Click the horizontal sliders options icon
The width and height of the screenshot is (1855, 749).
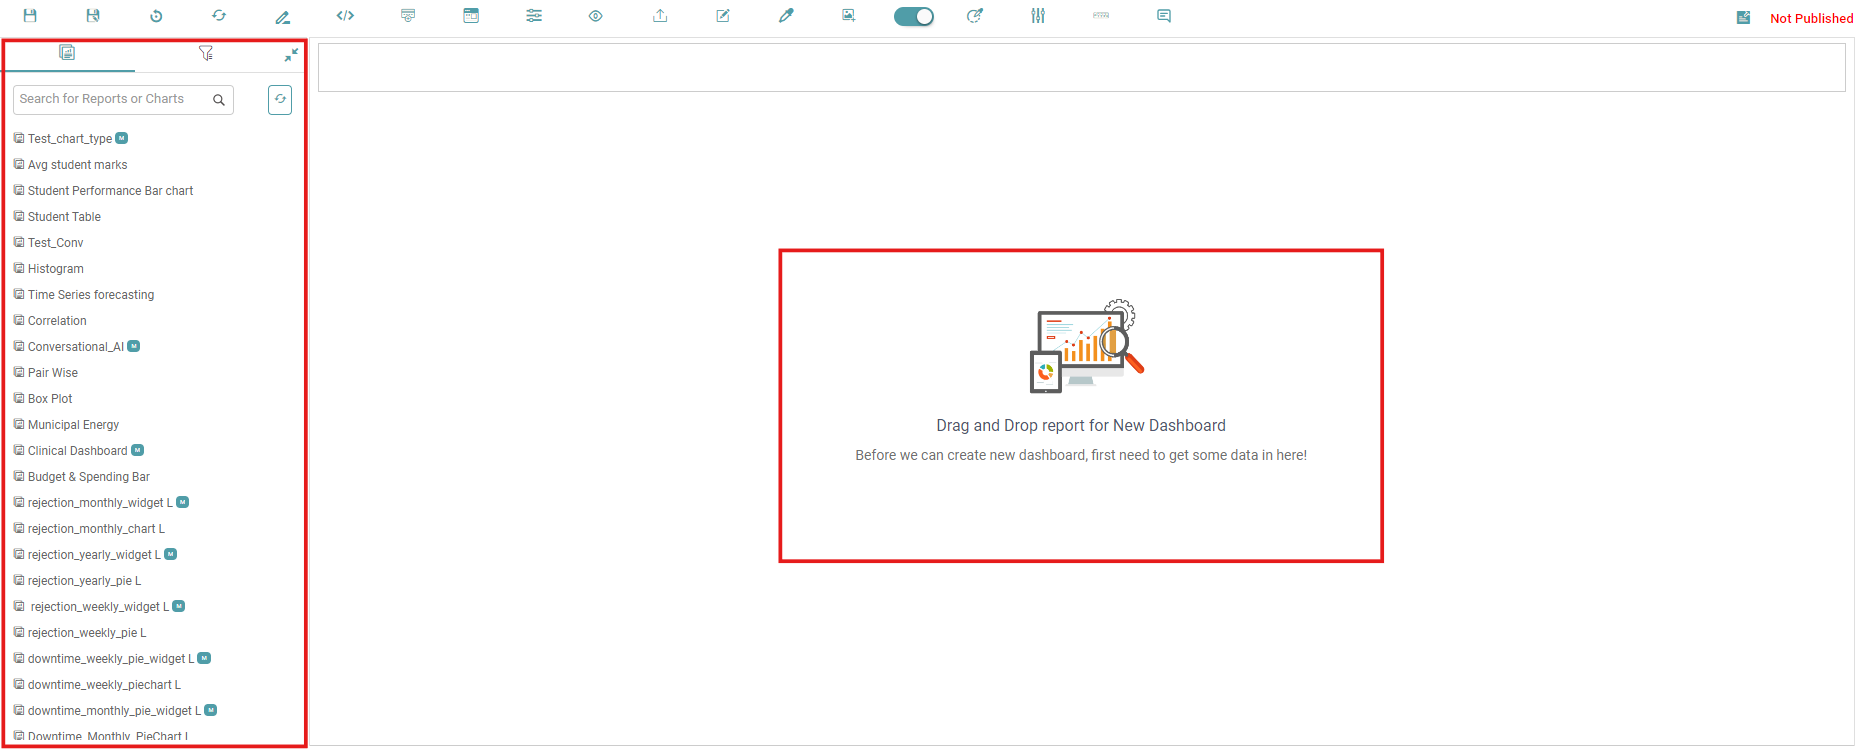(534, 16)
